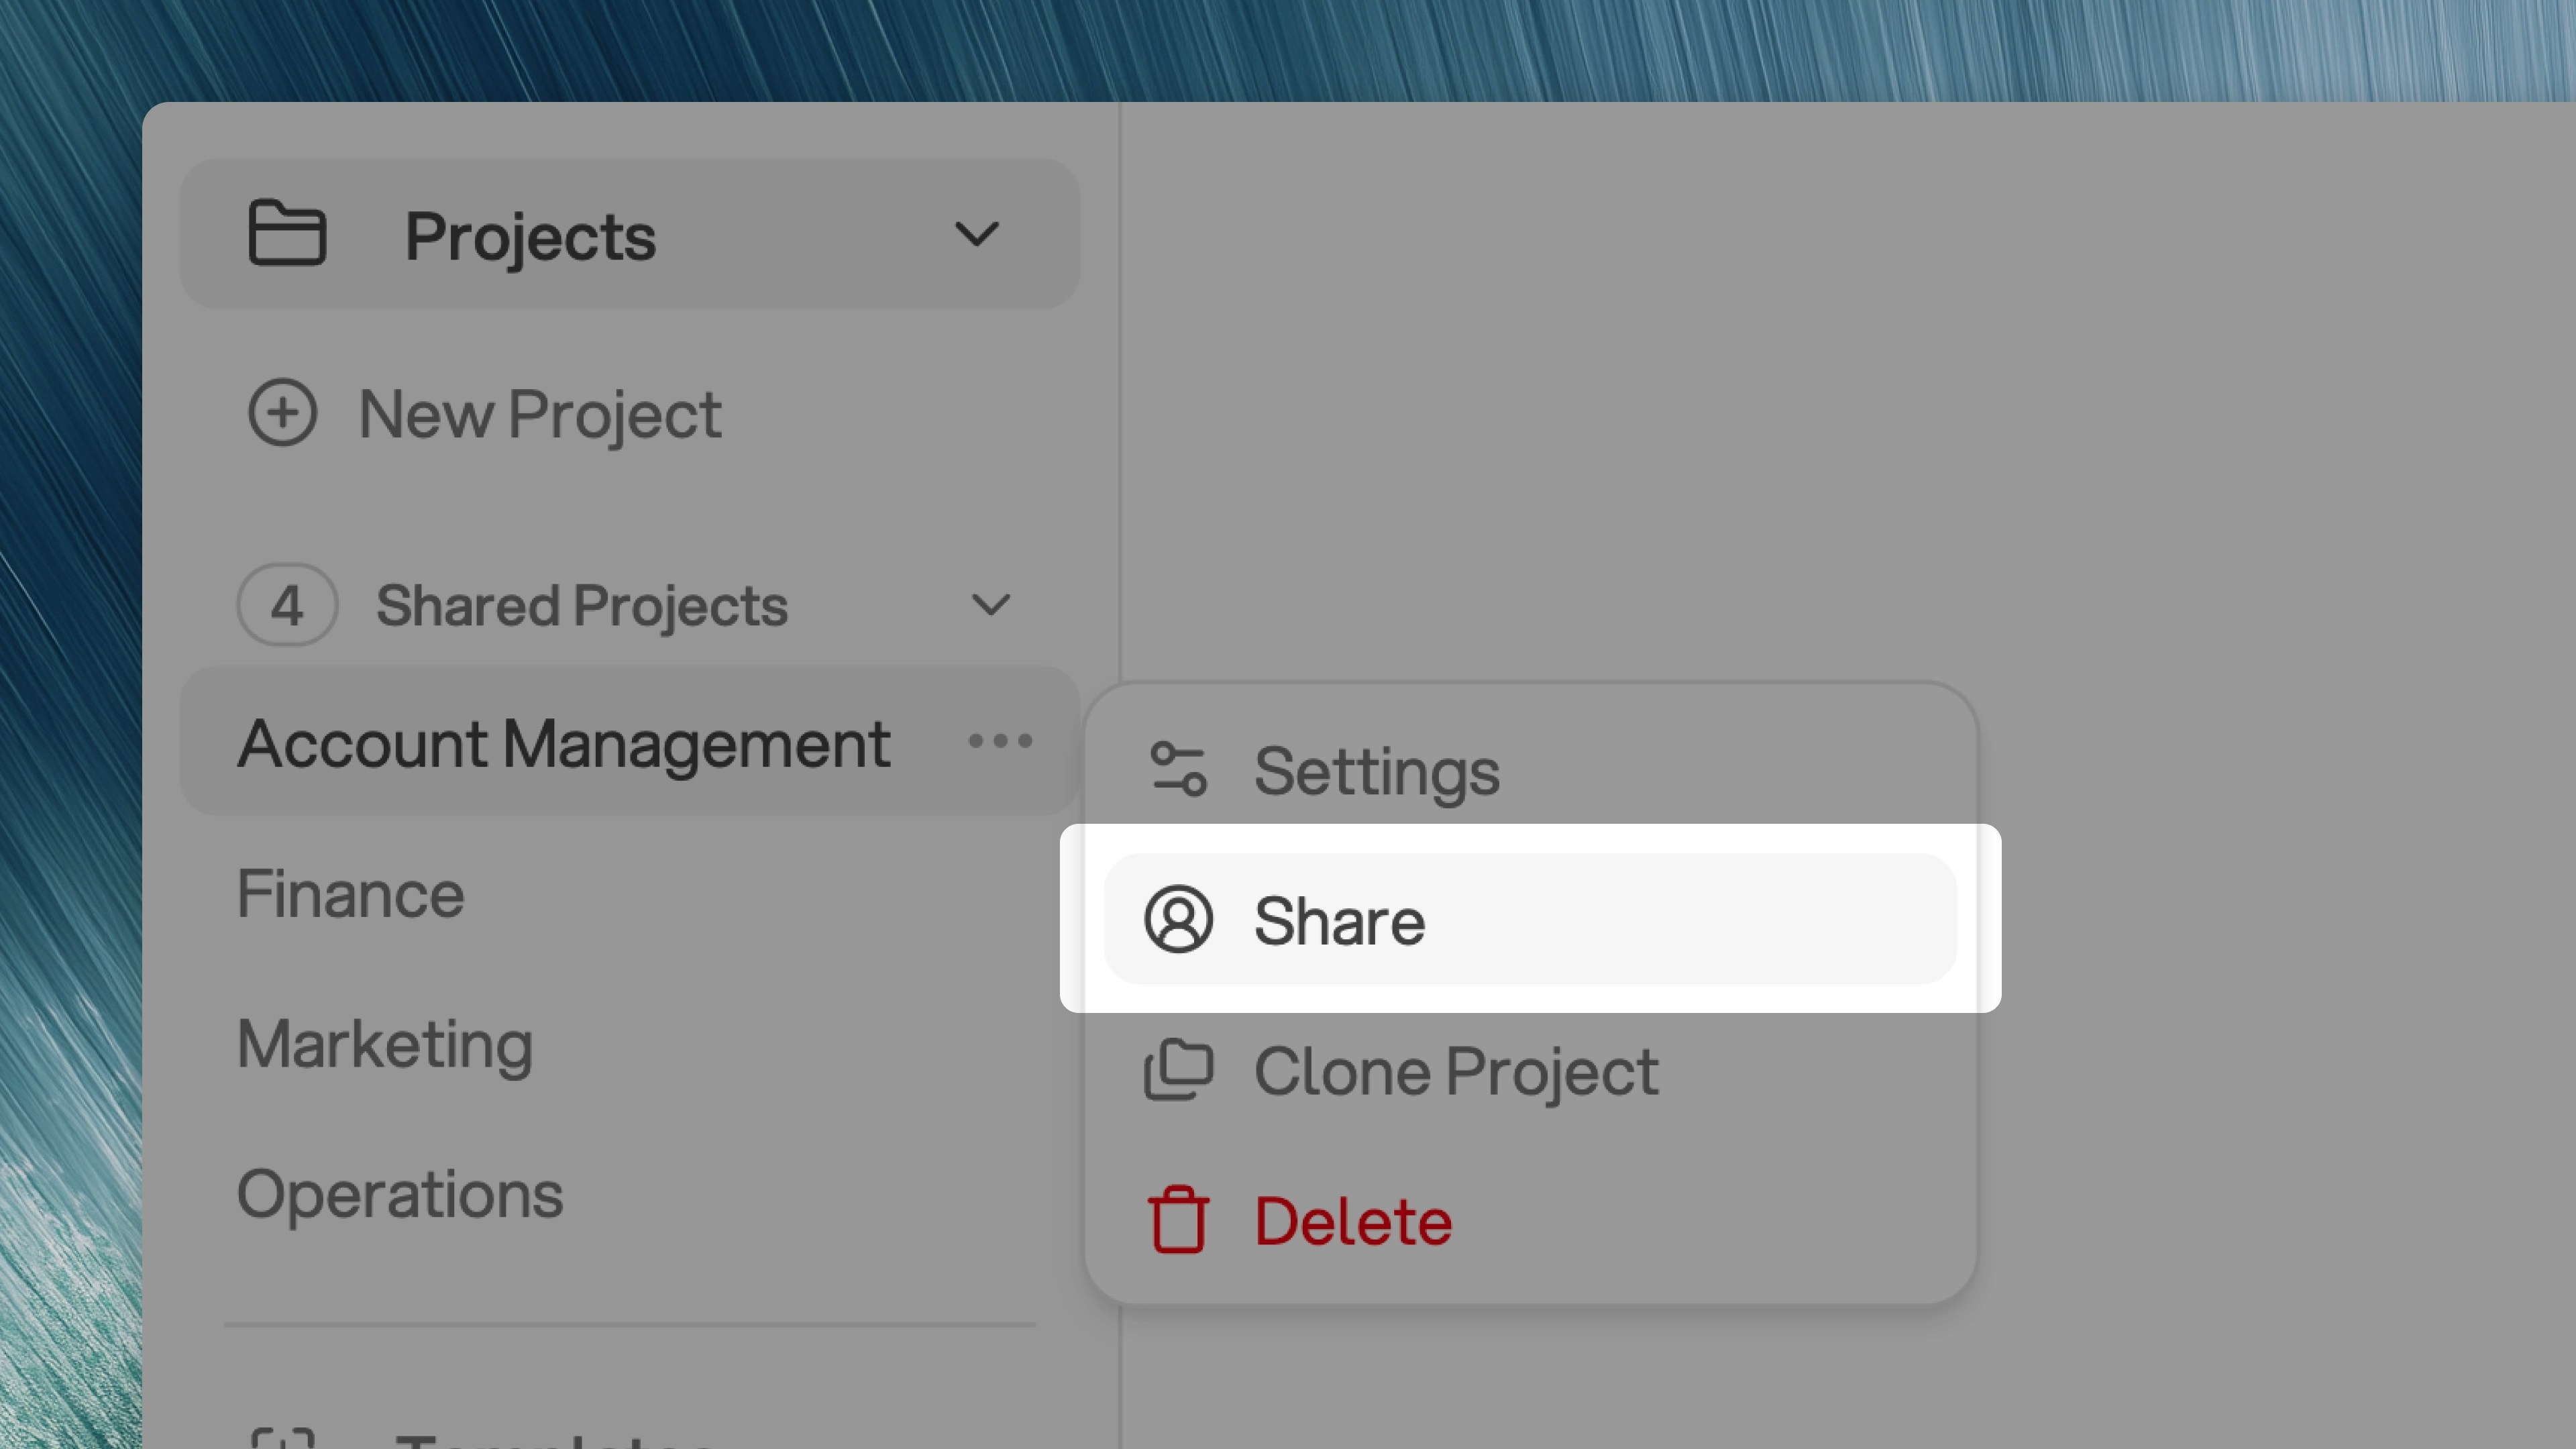This screenshot has height=1449, width=2576.
Task: Select the Clone Project copy icon
Action: coord(1179,1070)
